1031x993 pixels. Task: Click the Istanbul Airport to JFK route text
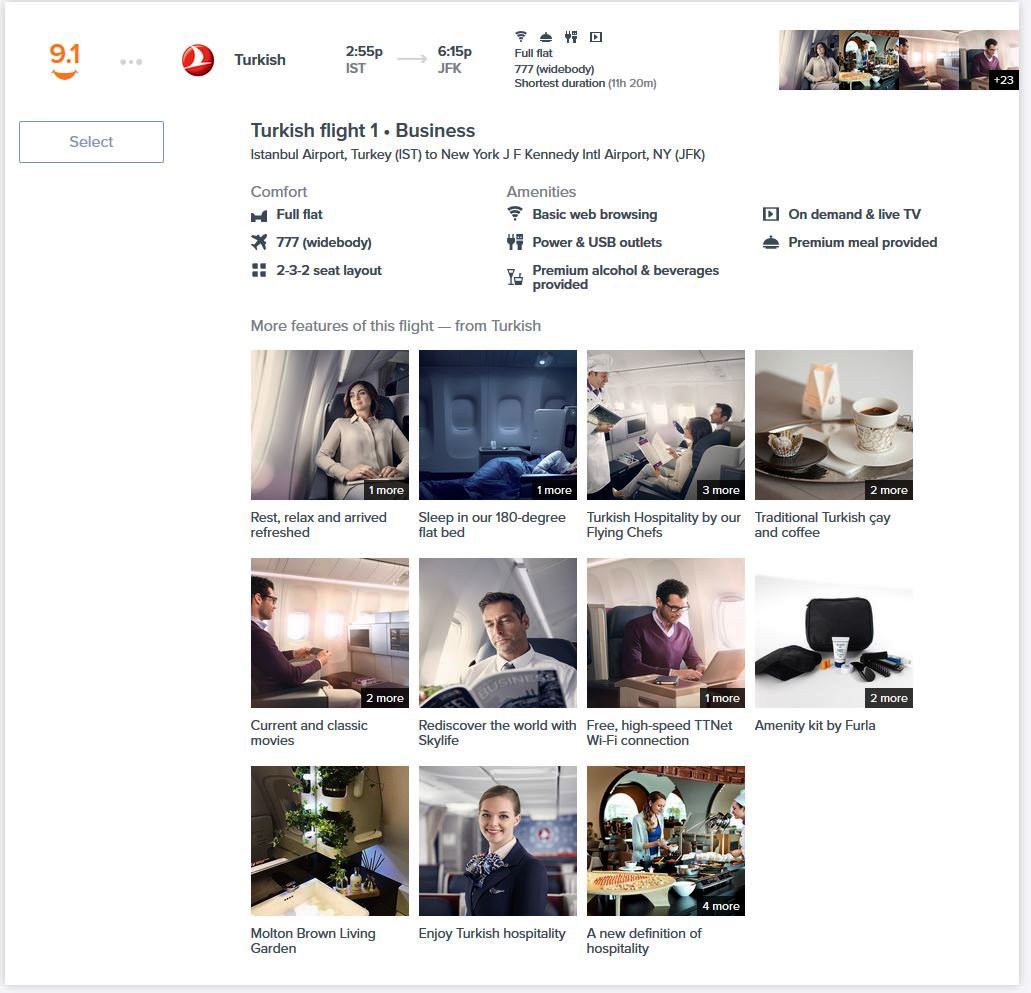477,155
